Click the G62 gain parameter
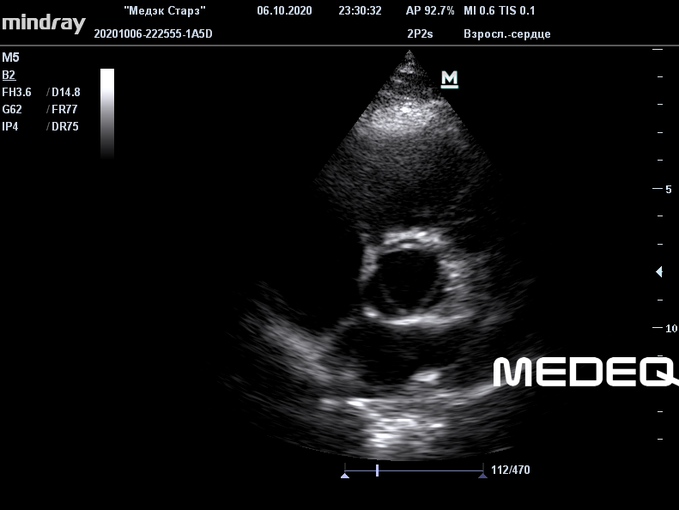The image size is (679, 510). click(x=12, y=109)
